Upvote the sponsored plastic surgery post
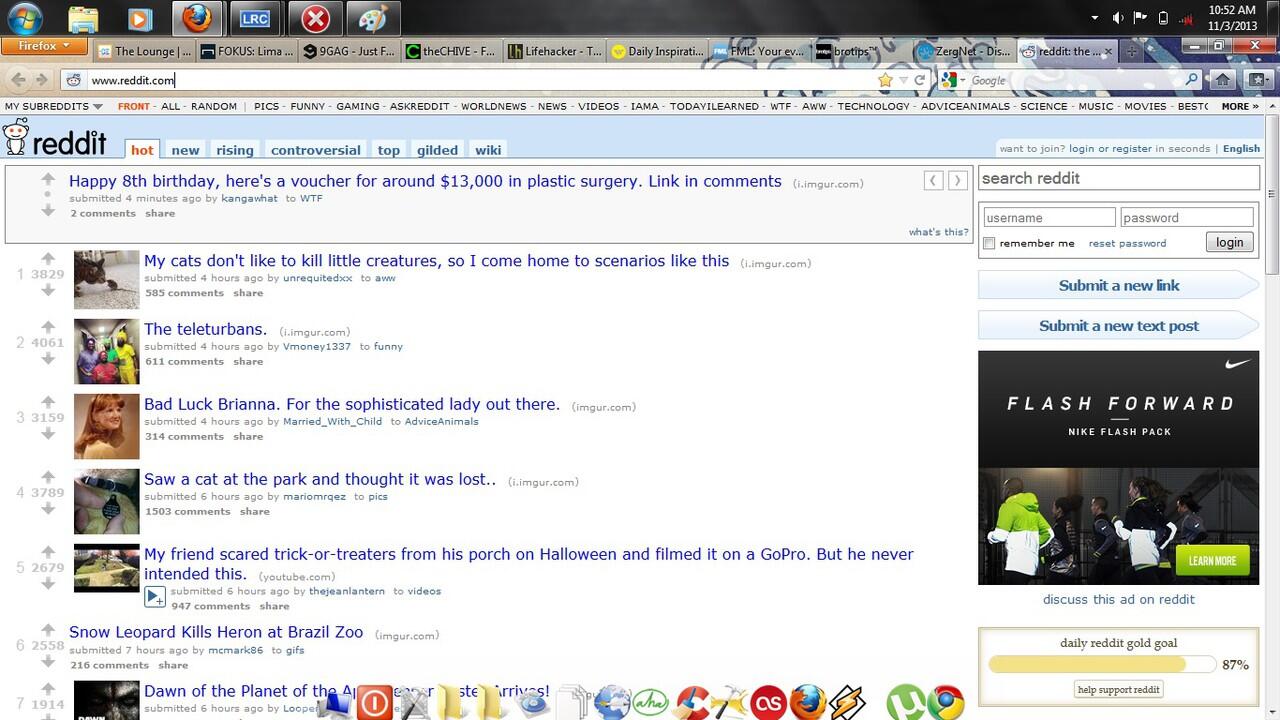The image size is (1280, 720). tap(47, 180)
